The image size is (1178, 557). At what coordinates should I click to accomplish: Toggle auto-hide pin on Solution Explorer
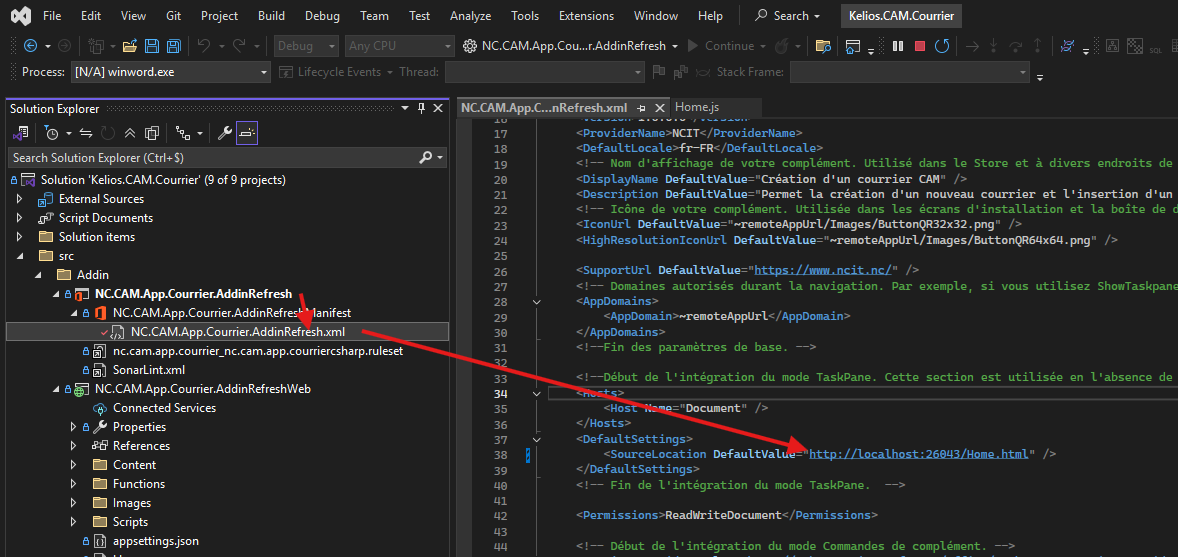coord(422,109)
